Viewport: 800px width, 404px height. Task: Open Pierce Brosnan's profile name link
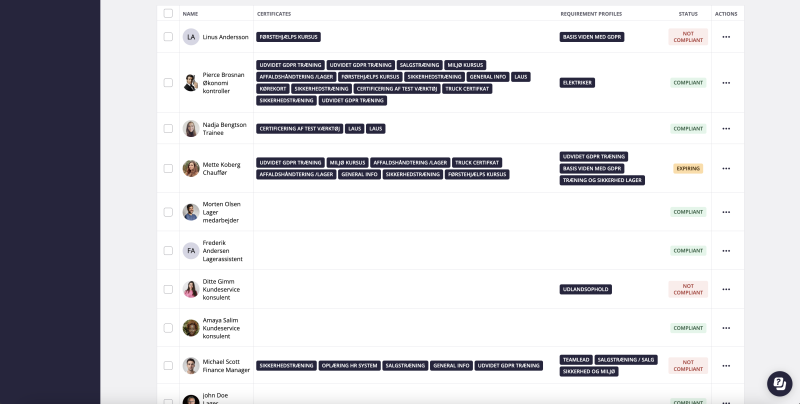(223, 75)
